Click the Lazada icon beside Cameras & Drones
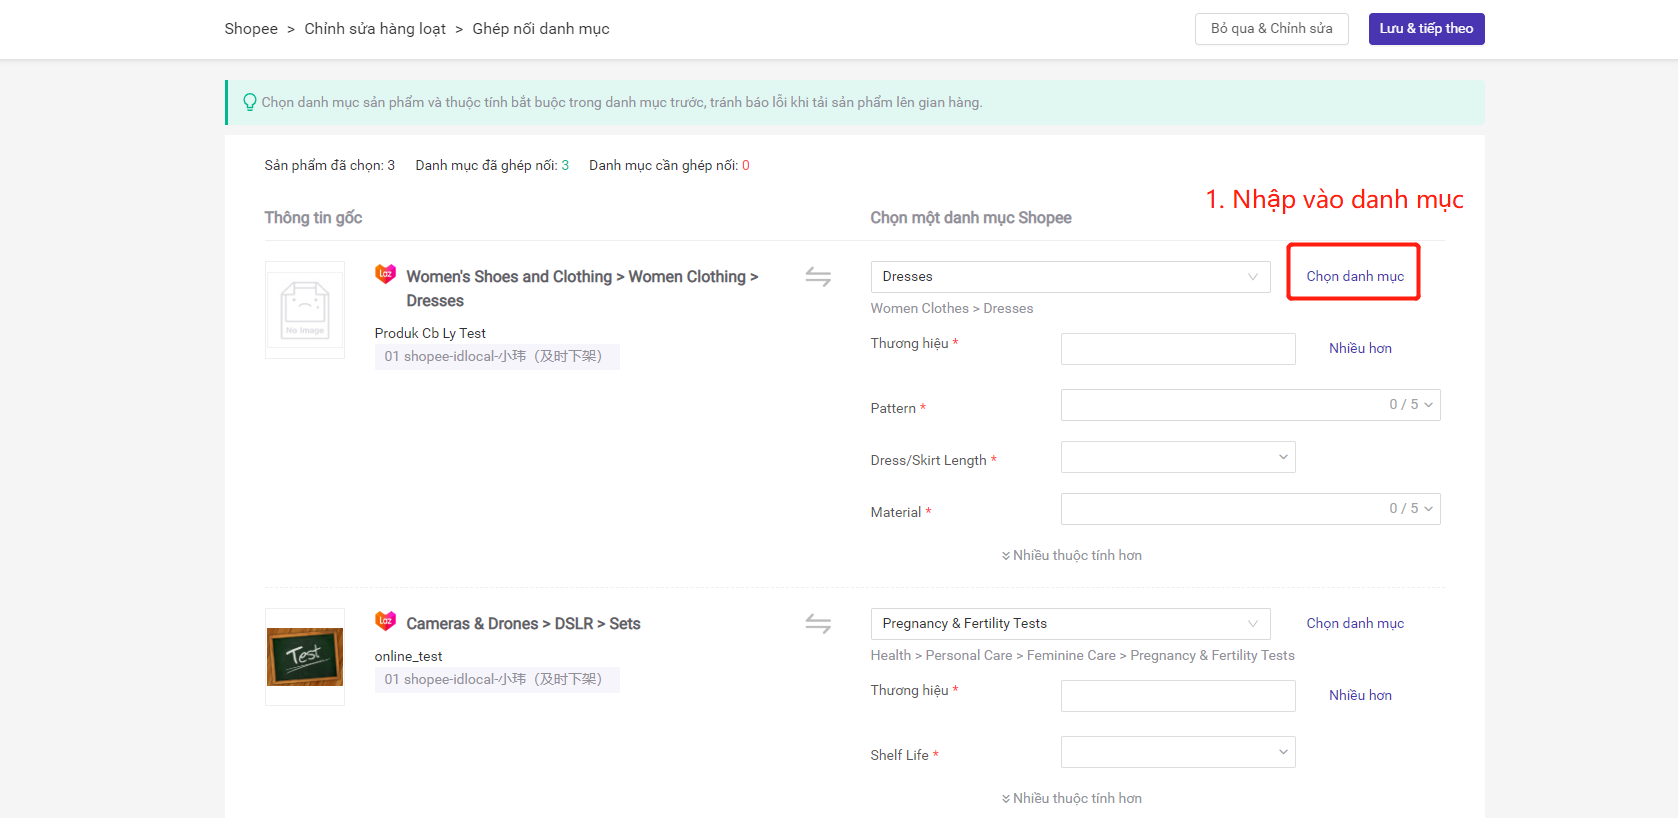1678x818 pixels. pyautogui.click(x=385, y=621)
